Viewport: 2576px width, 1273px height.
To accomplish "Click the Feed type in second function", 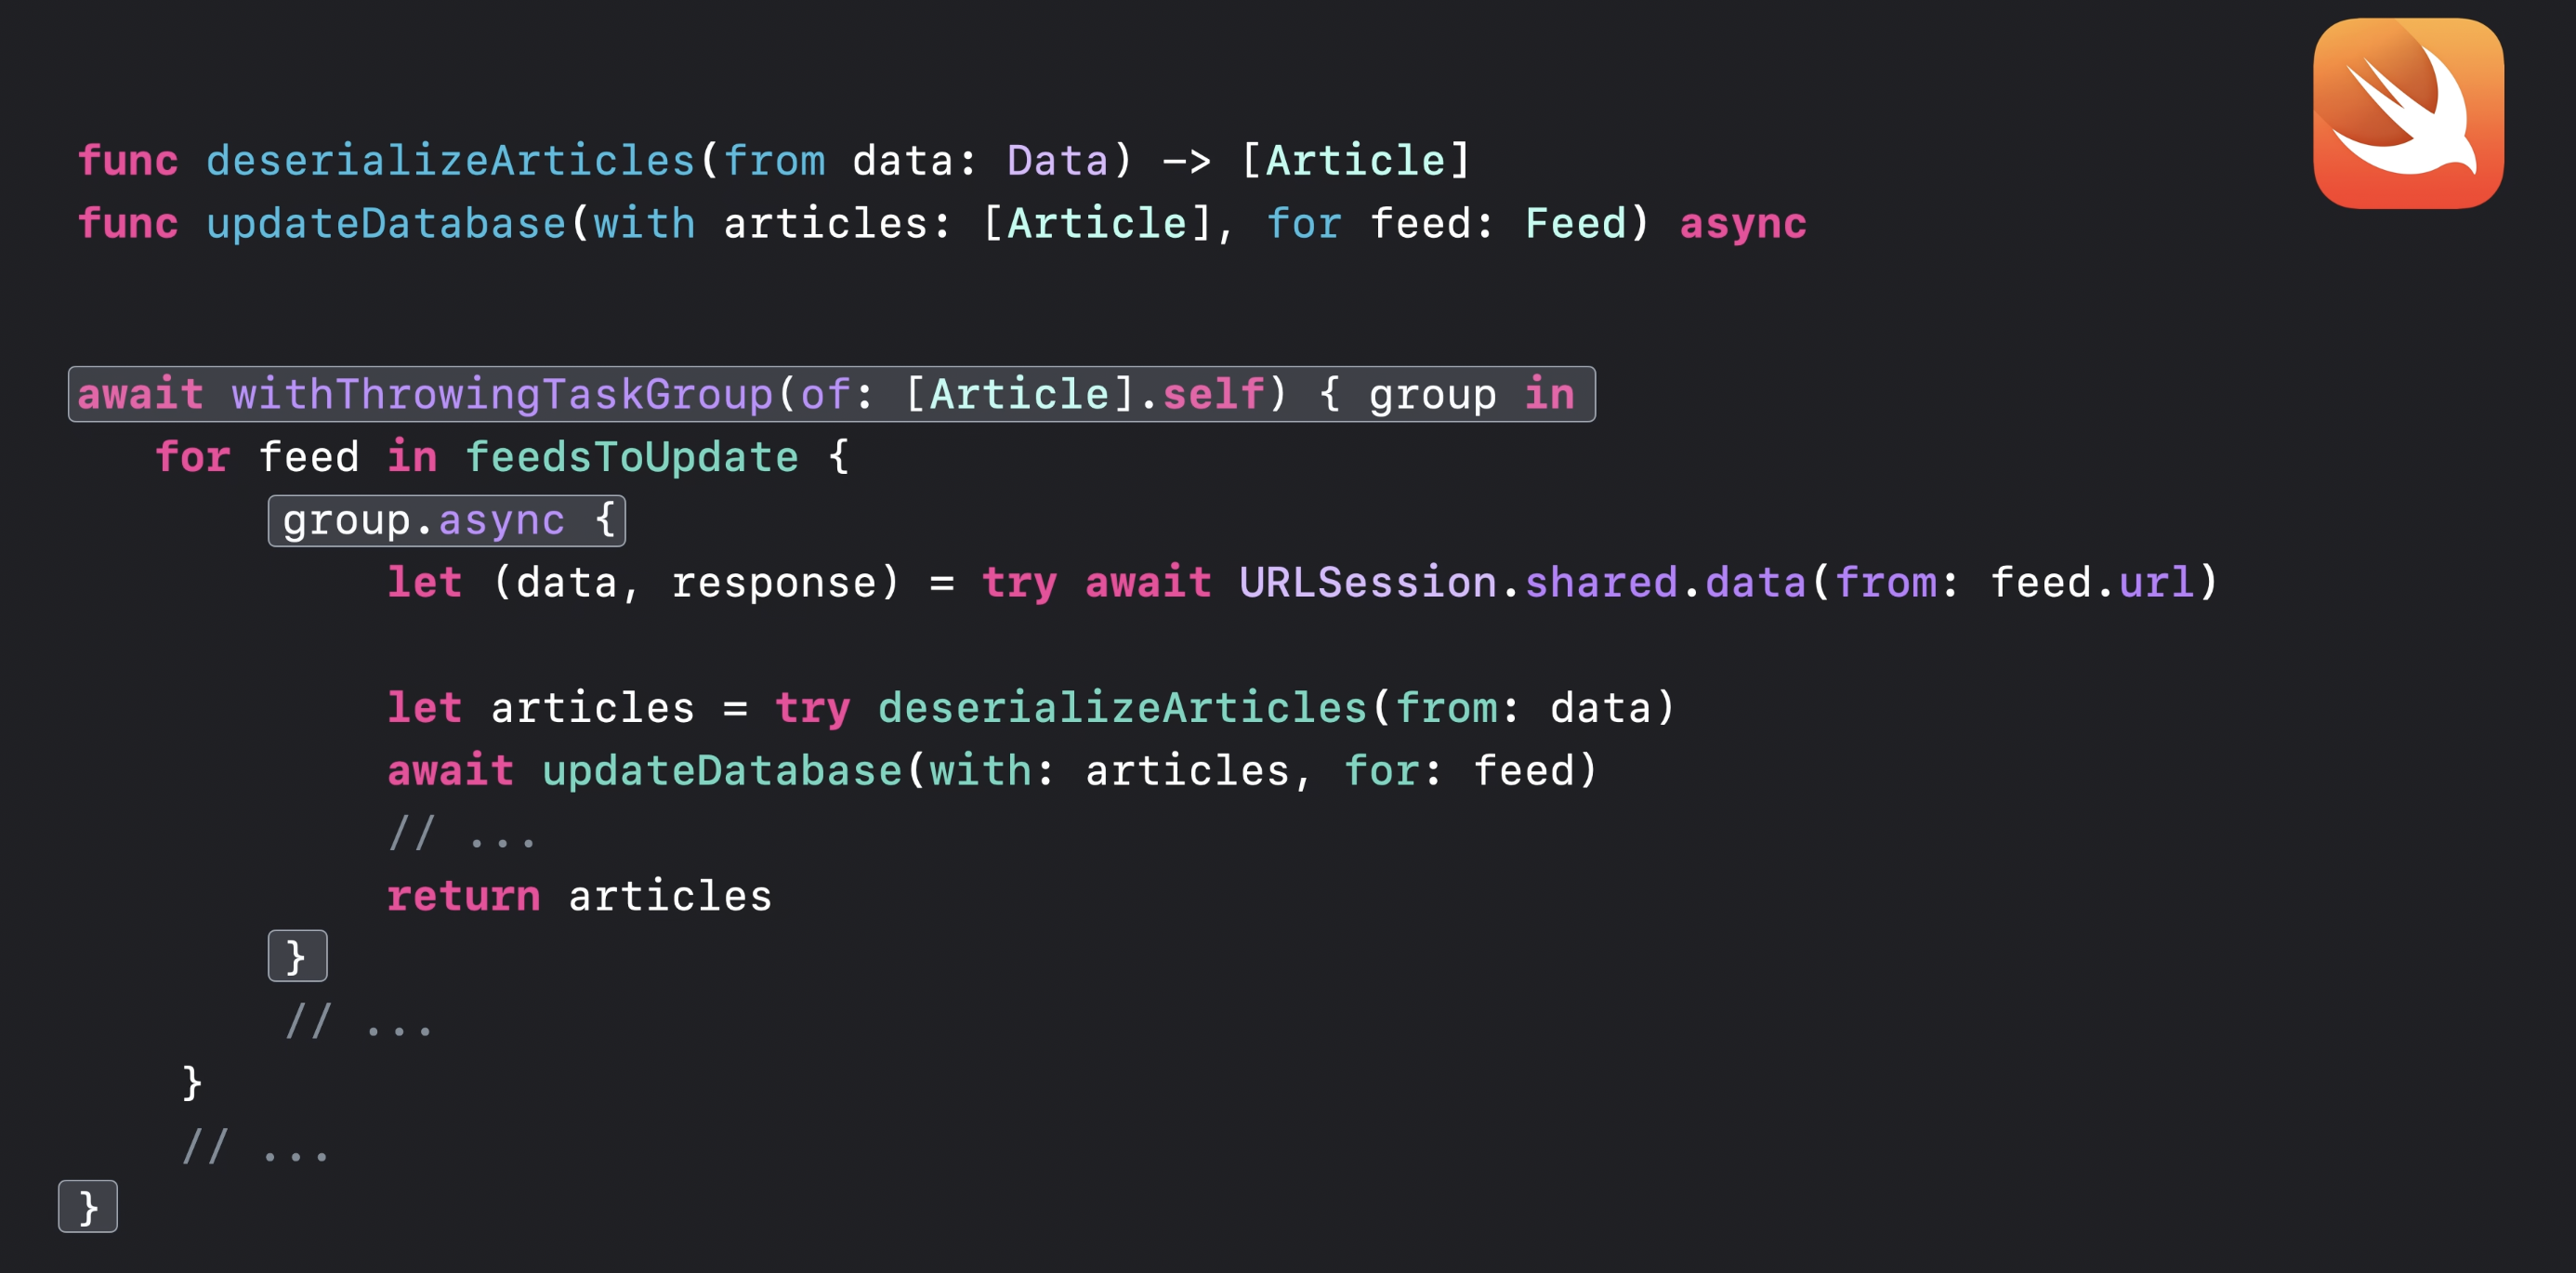I will coord(1575,224).
